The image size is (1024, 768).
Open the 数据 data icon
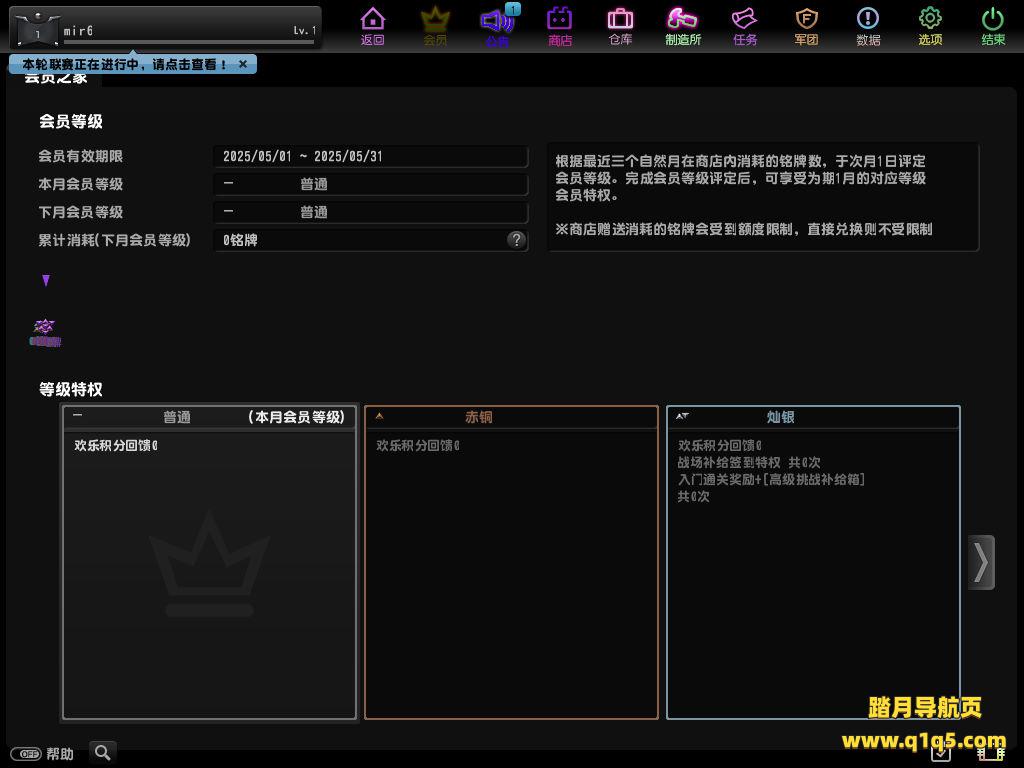click(868, 25)
